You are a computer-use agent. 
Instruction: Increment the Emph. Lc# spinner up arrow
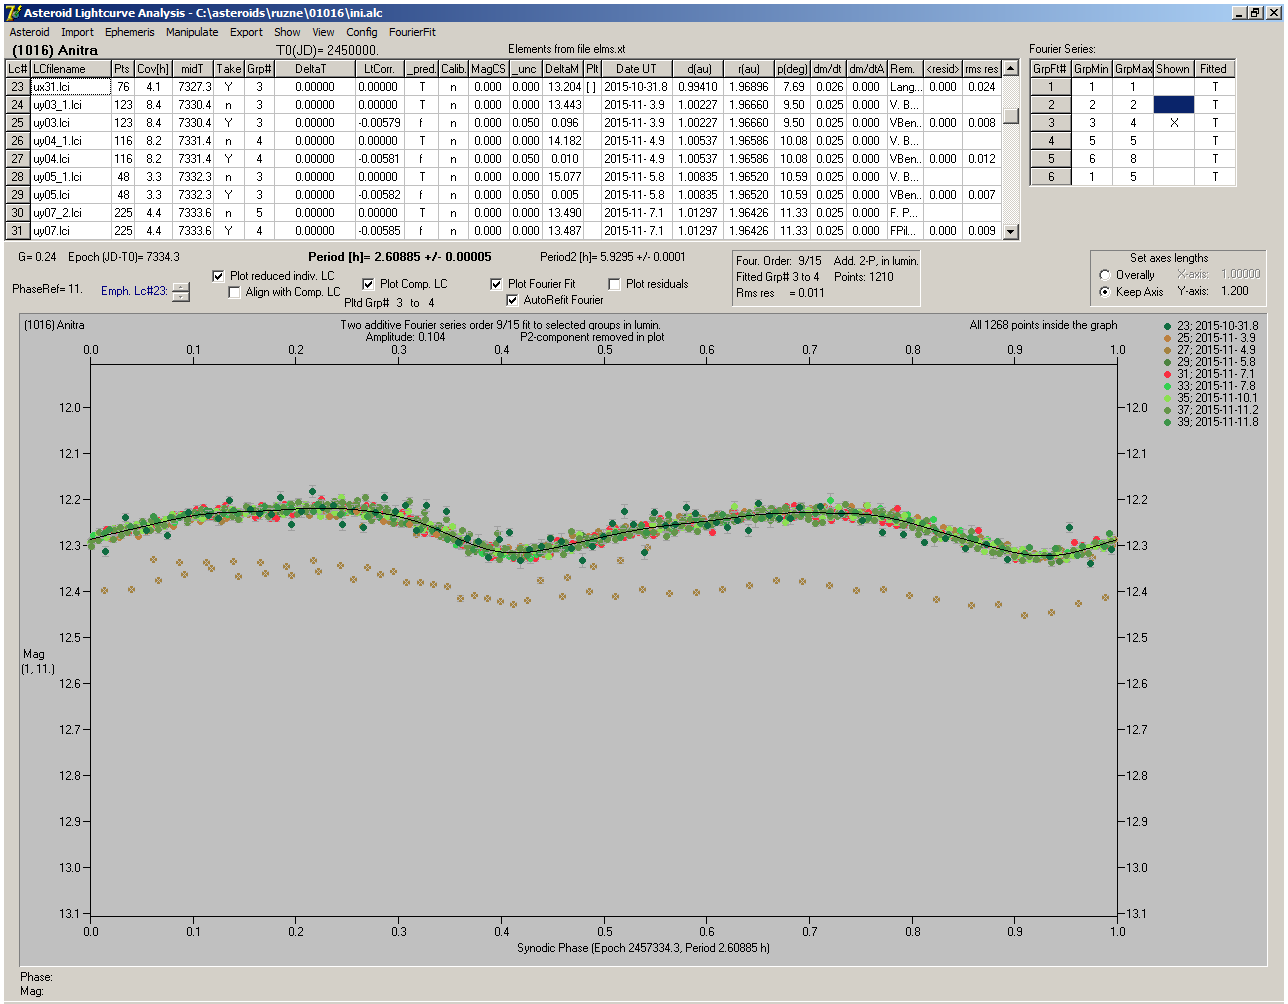[x=180, y=288]
